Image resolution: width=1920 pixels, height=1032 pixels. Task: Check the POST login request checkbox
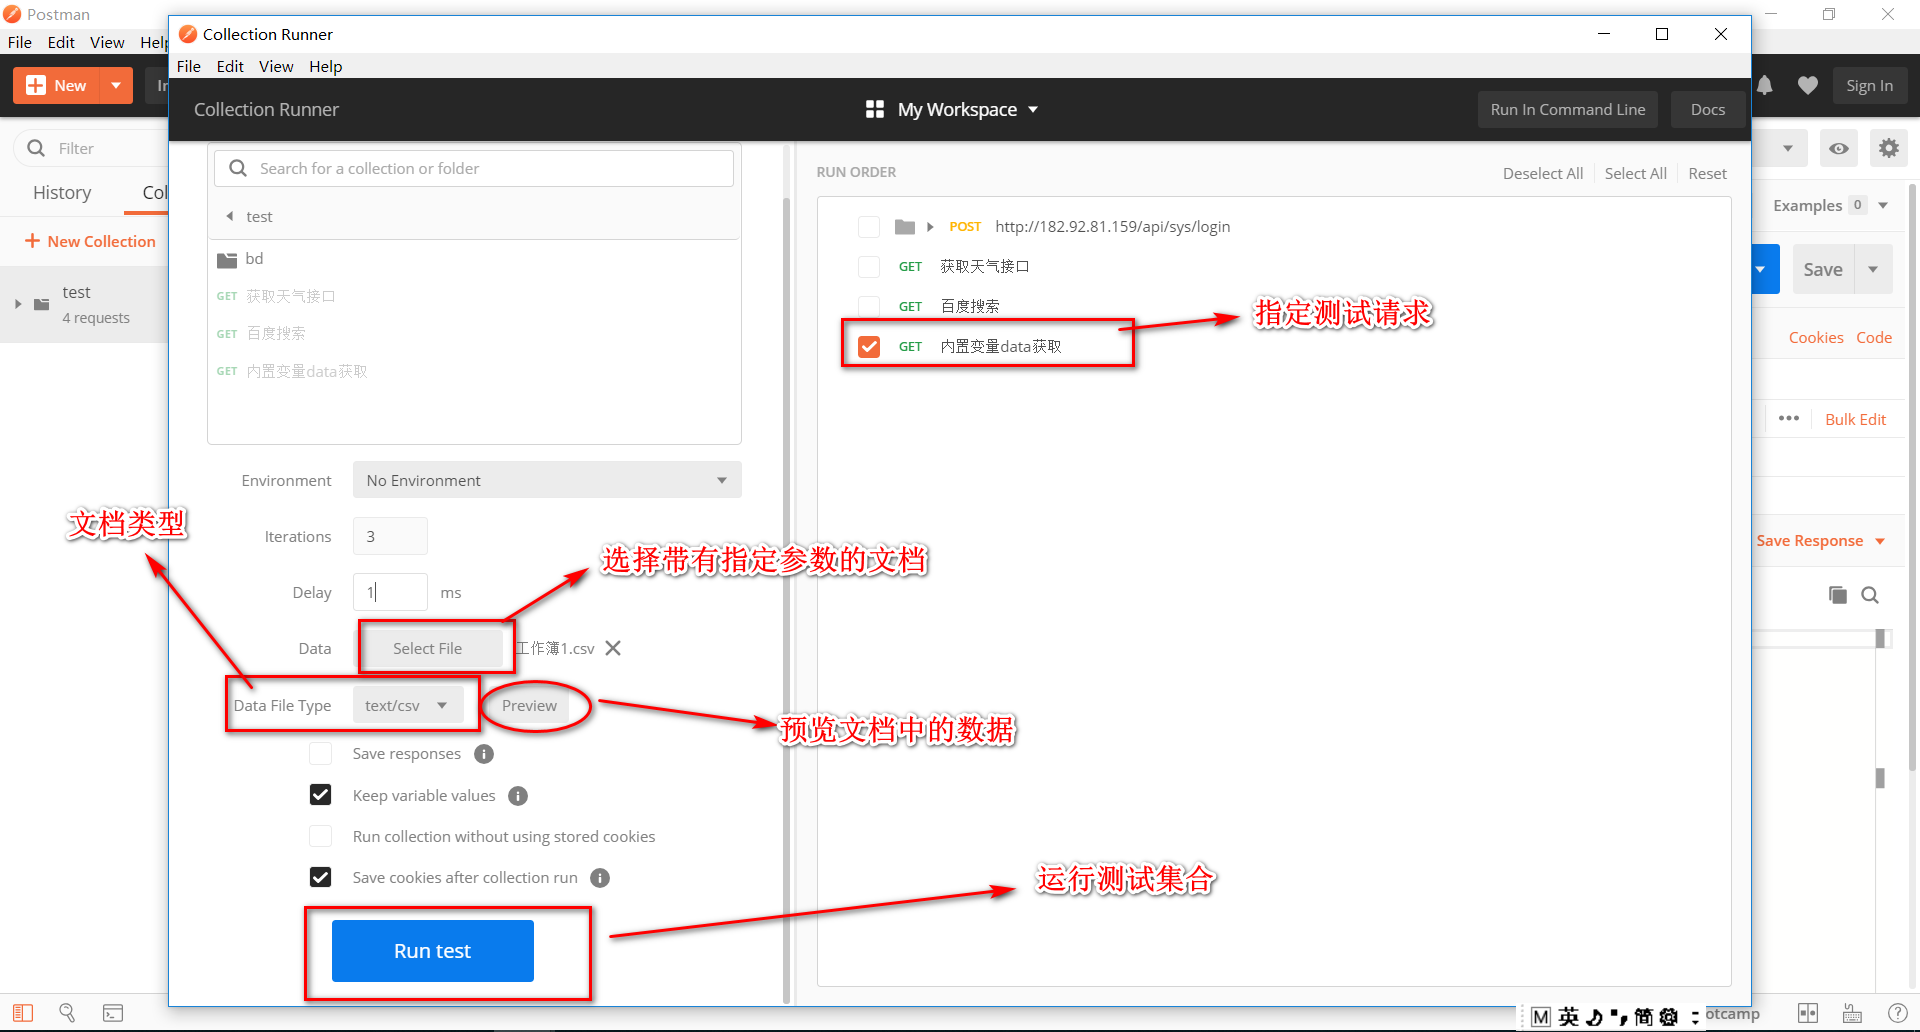tap(869, 227)
